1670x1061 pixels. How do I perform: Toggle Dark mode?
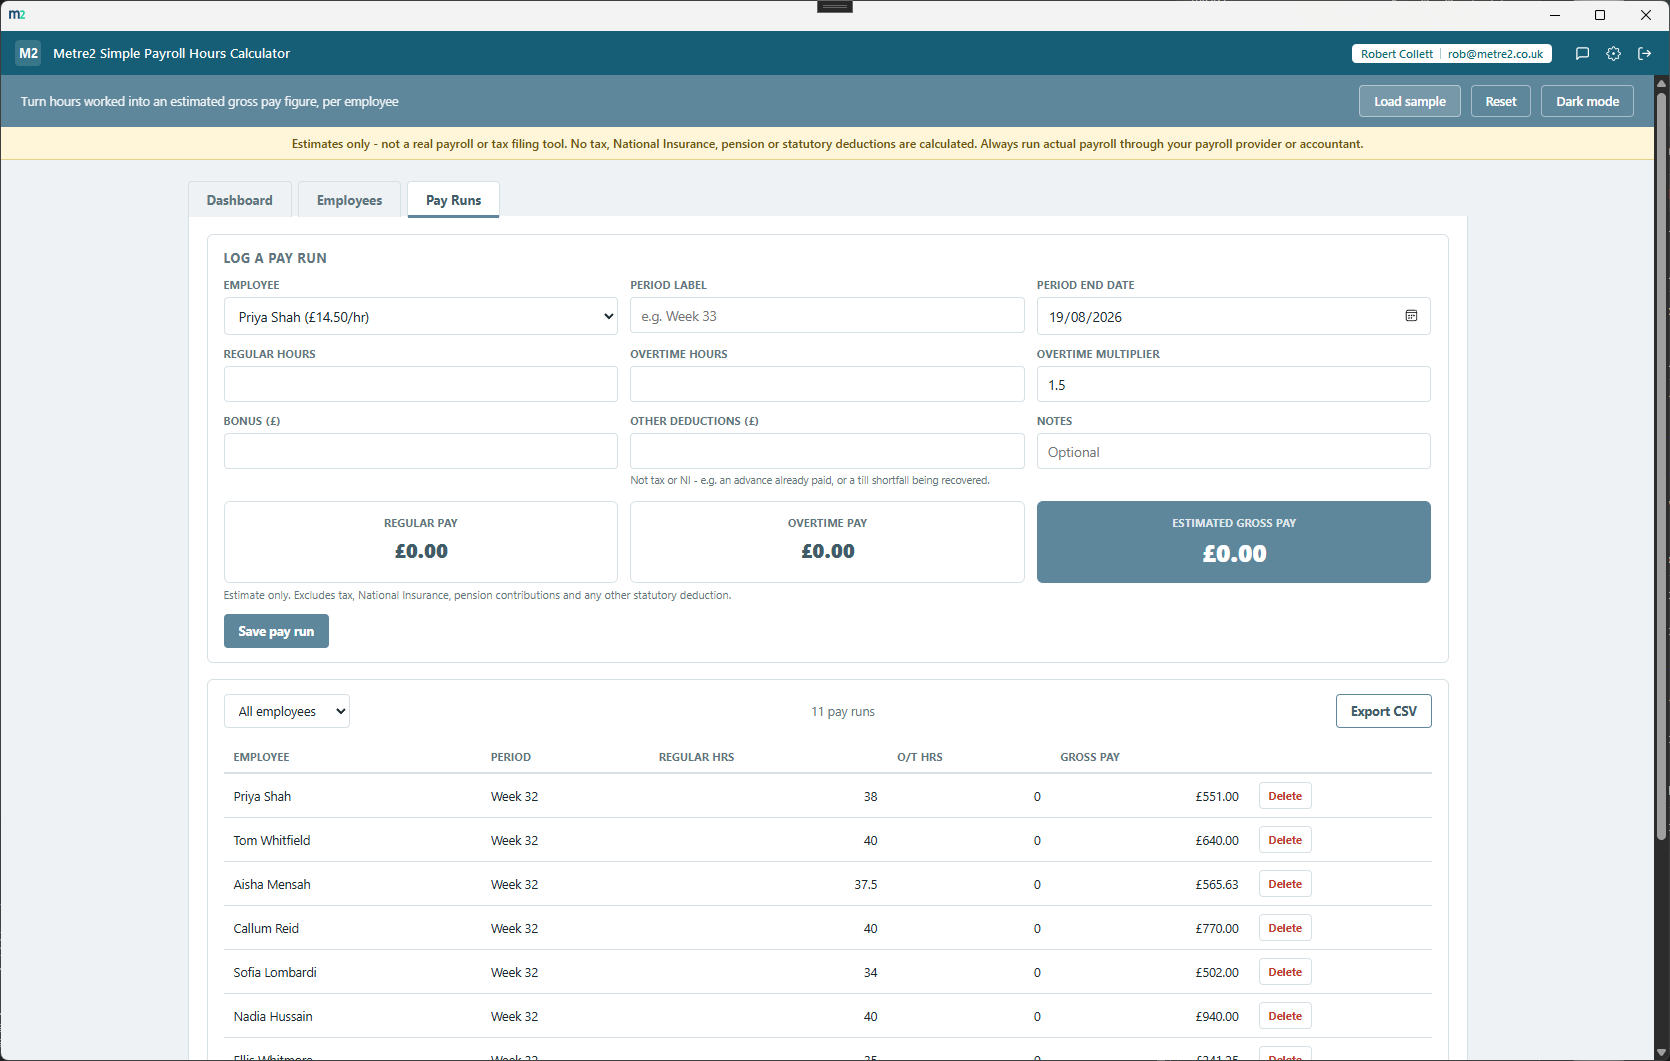pyautogui.click(x=1587, y=101)
